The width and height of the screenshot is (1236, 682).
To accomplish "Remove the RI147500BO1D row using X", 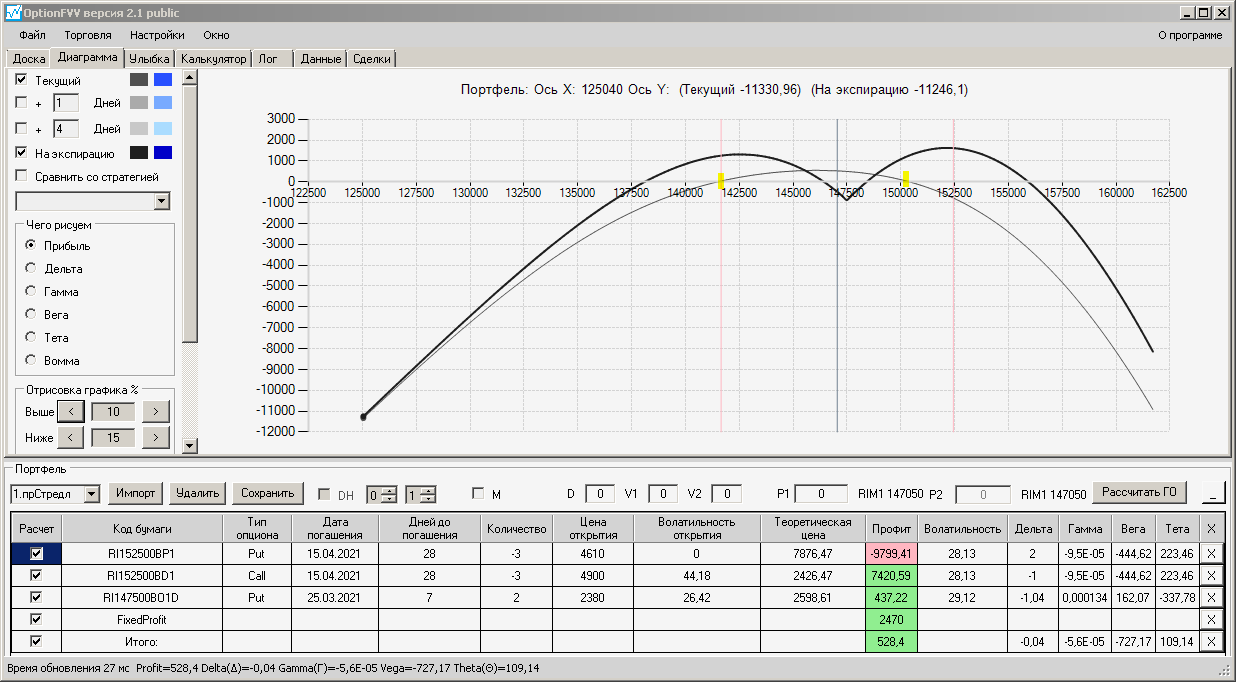I will pyautogui.click(x=1211, y=597).
